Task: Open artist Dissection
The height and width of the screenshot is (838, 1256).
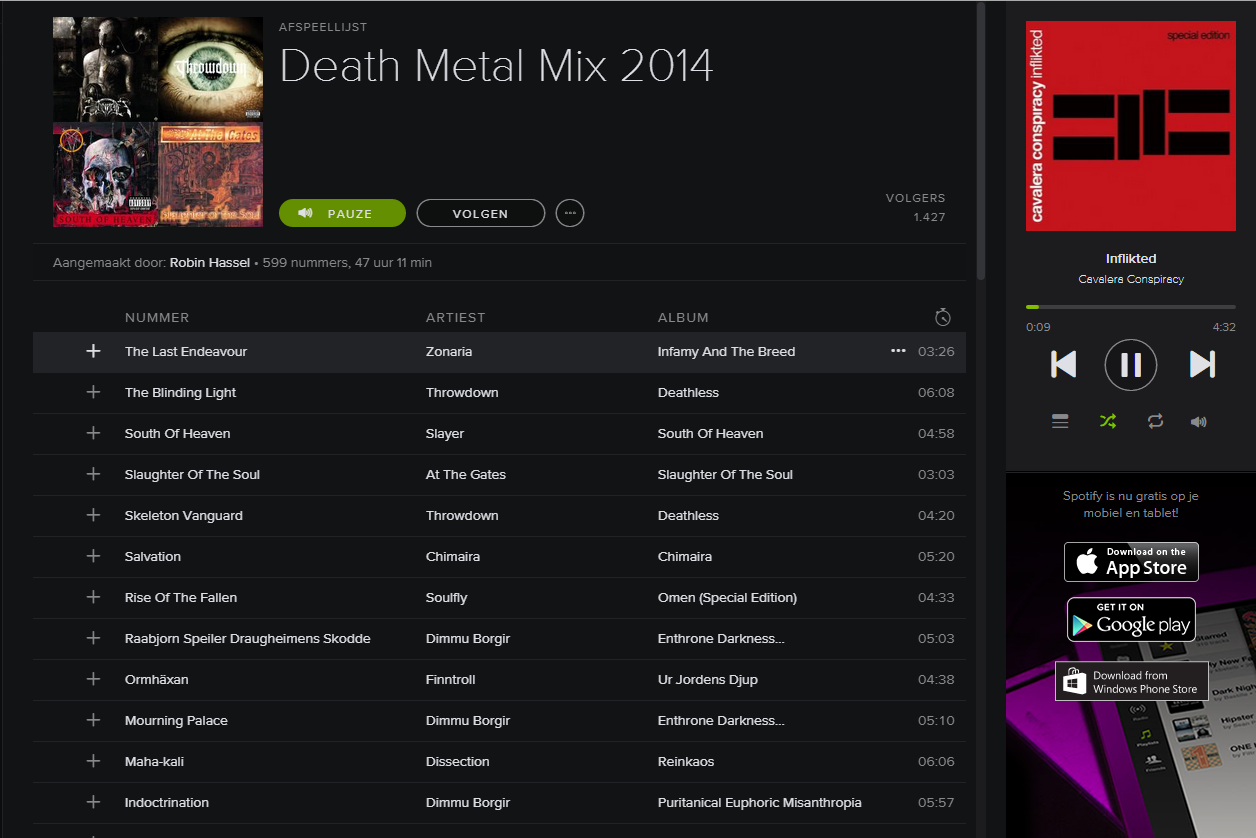Action: pyautogui.click(x=457, y=761)
